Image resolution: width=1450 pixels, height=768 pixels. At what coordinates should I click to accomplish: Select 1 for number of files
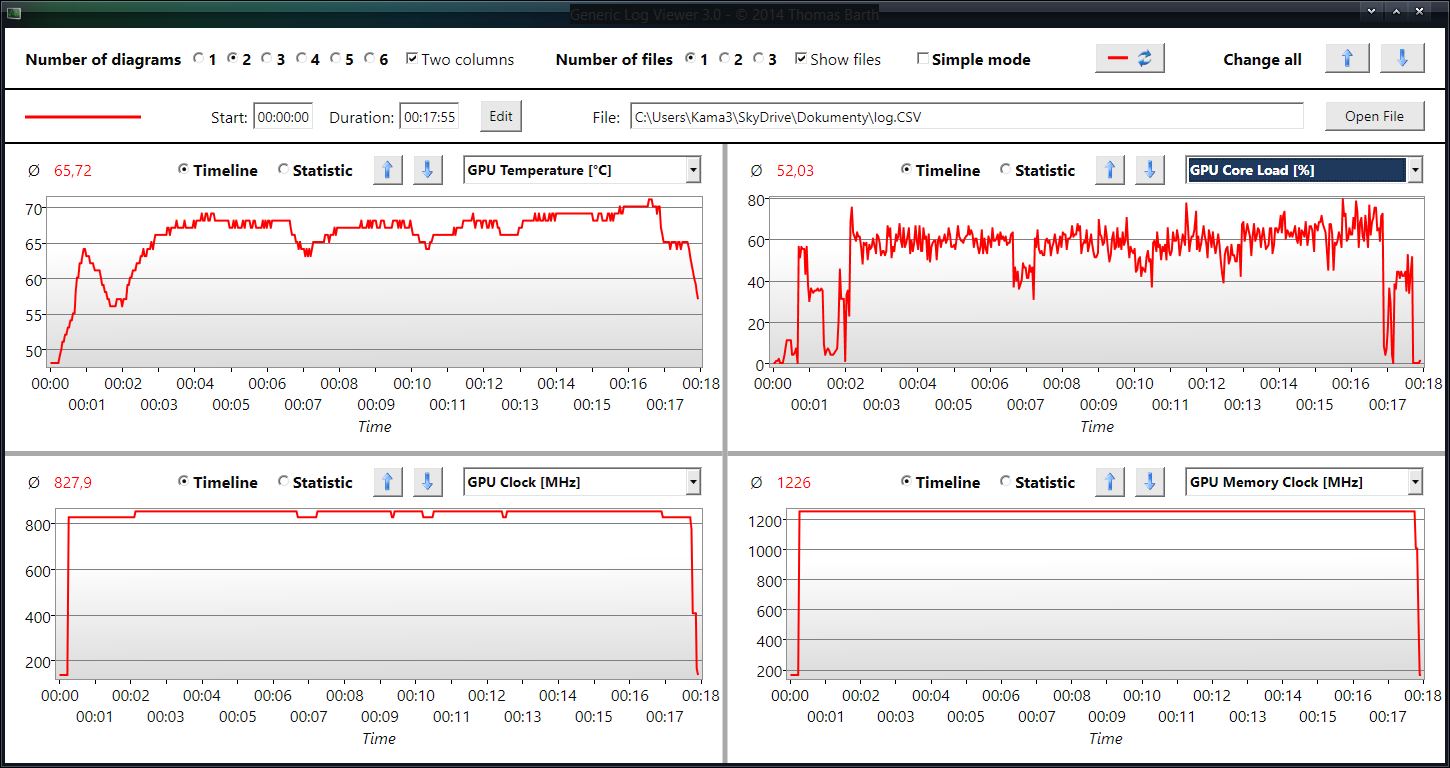point(691,59)
